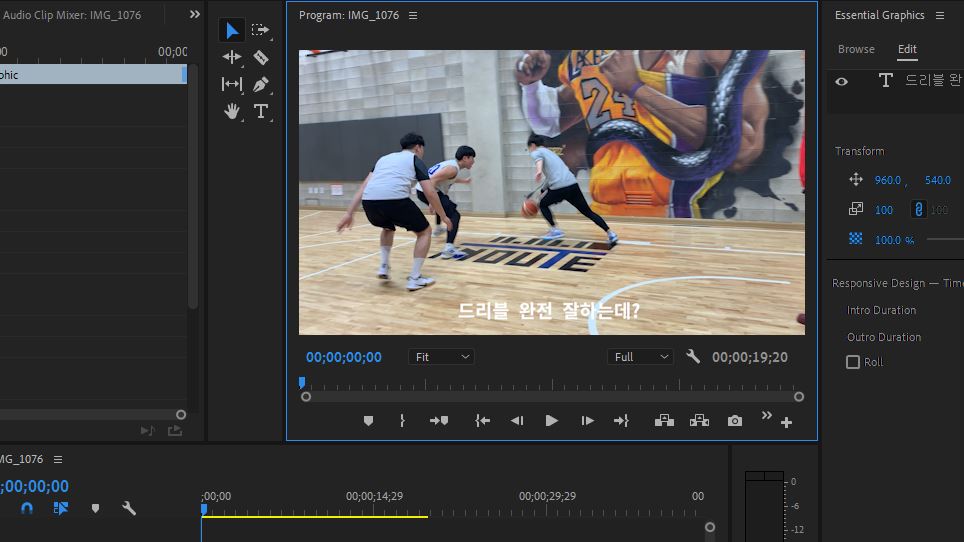Click the timeline playhead marker
This screenshot has width=964, height=542.
(x=204, y=509)
